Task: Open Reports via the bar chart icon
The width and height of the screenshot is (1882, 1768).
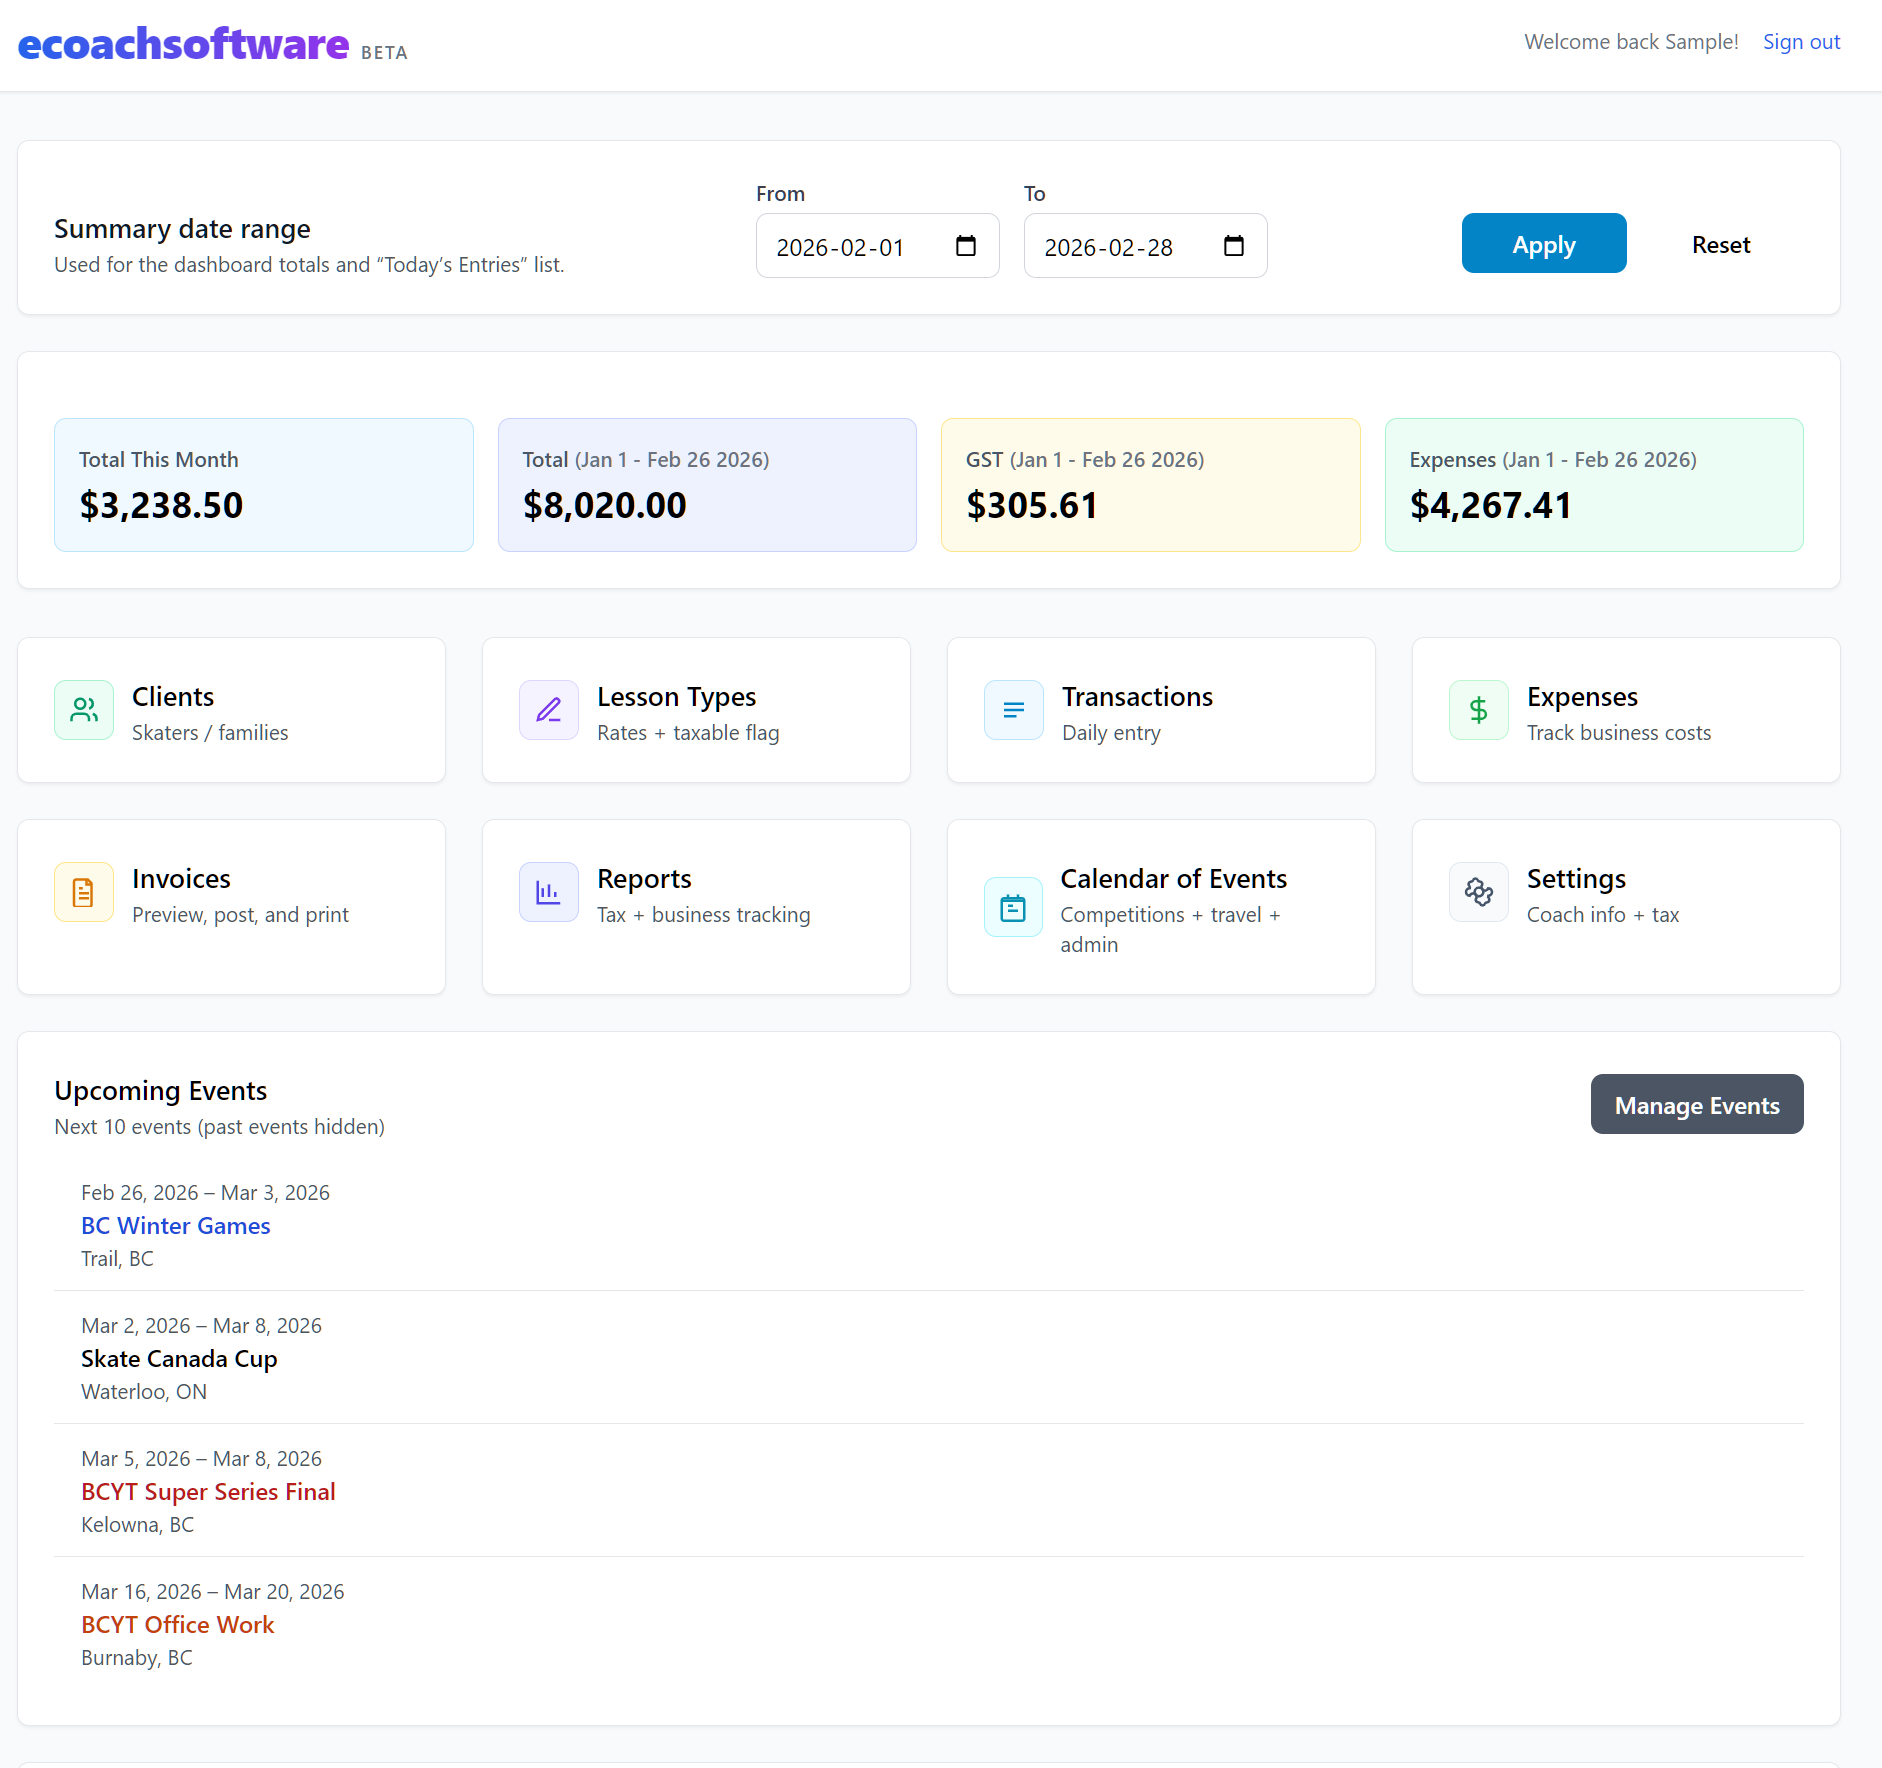Action: [x=548, y=891]
